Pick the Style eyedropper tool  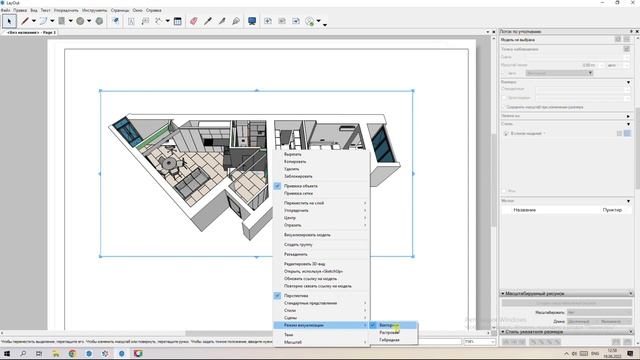(x=208, y=21)
